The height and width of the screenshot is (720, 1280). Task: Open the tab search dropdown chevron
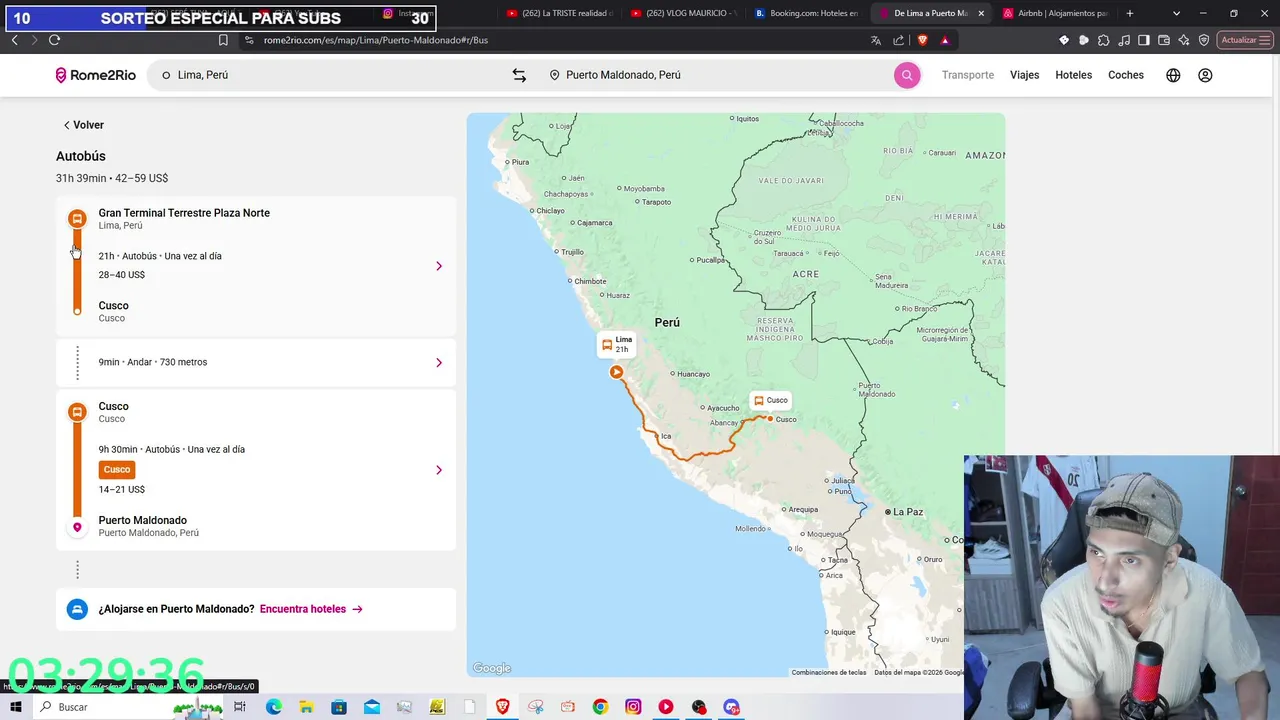[x=1176, y=13]
